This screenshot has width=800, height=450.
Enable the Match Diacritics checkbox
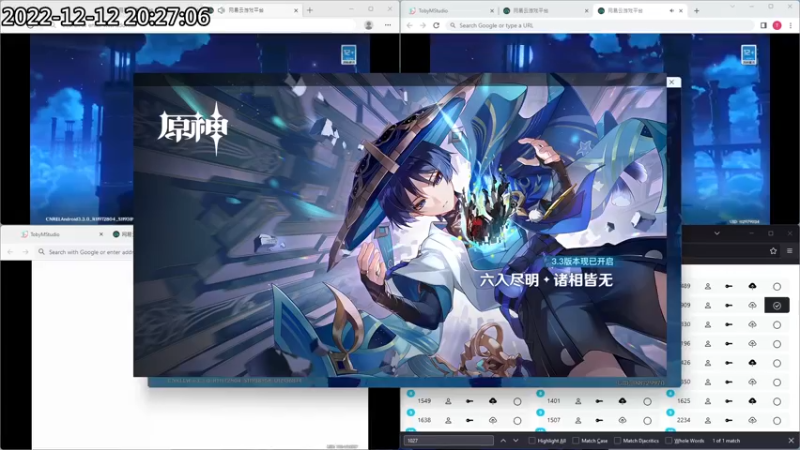617,441
